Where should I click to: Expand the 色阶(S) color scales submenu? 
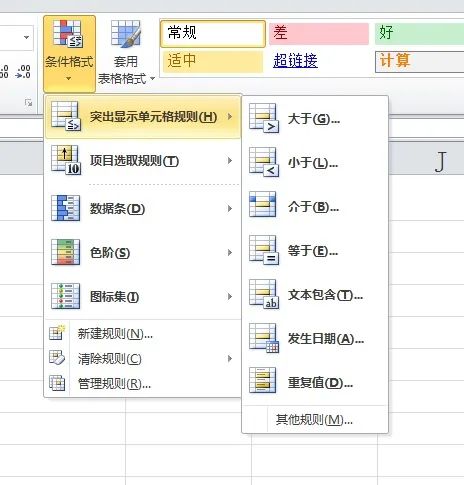click(230, 253)
